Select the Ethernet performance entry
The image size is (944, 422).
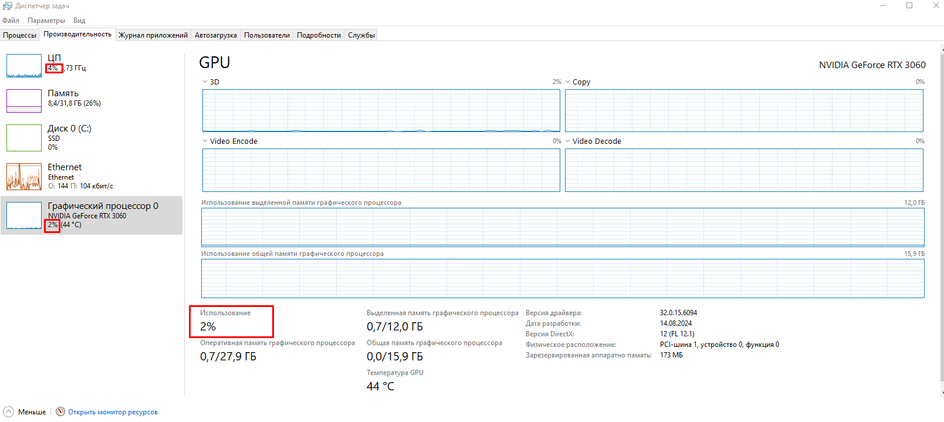click(92, 176)
